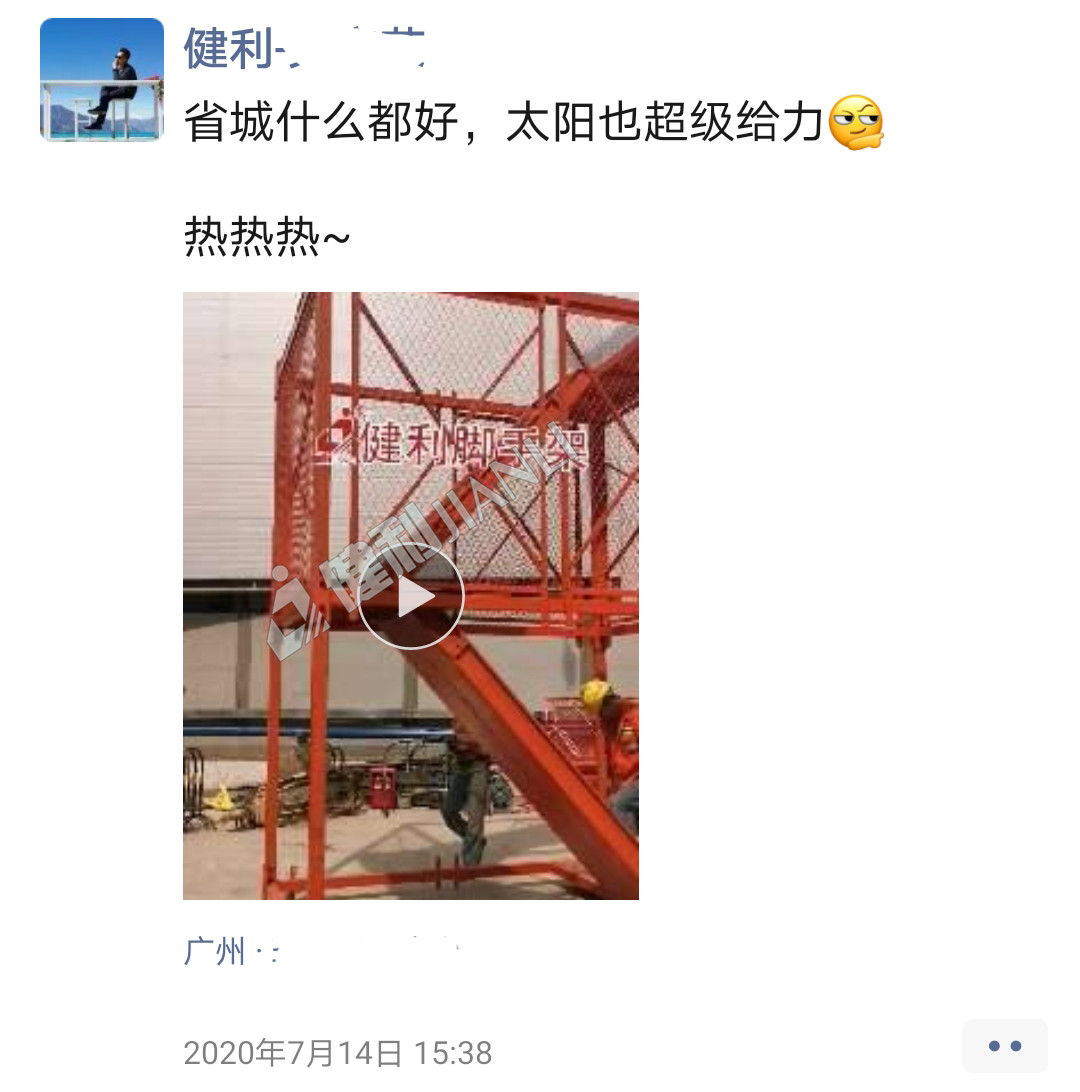Viewport: 1080px width, 1092px height.
Task: Play the scaffolding video
Action: (410, 597)
